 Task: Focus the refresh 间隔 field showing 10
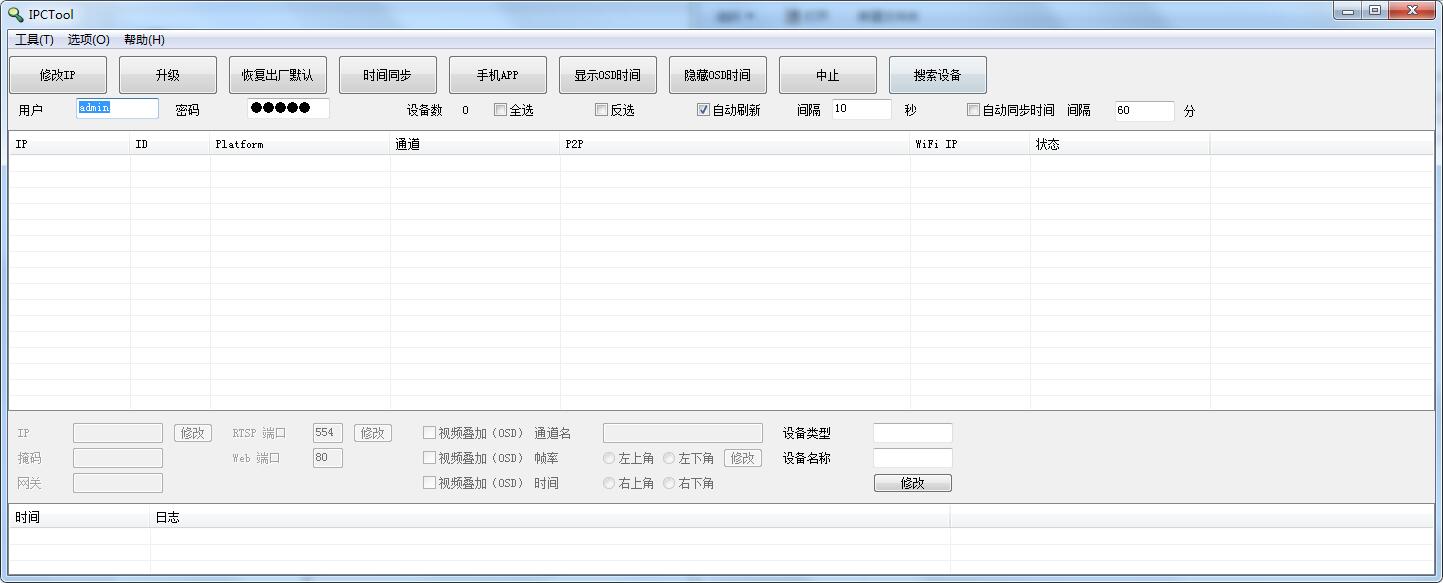862,109
